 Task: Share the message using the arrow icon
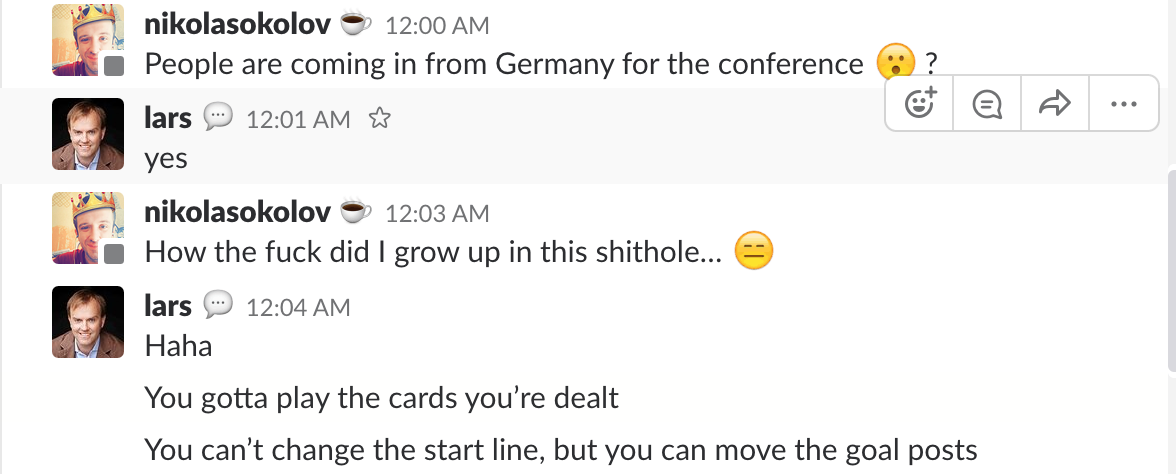pyautogui.click(x=1055, y=104)
